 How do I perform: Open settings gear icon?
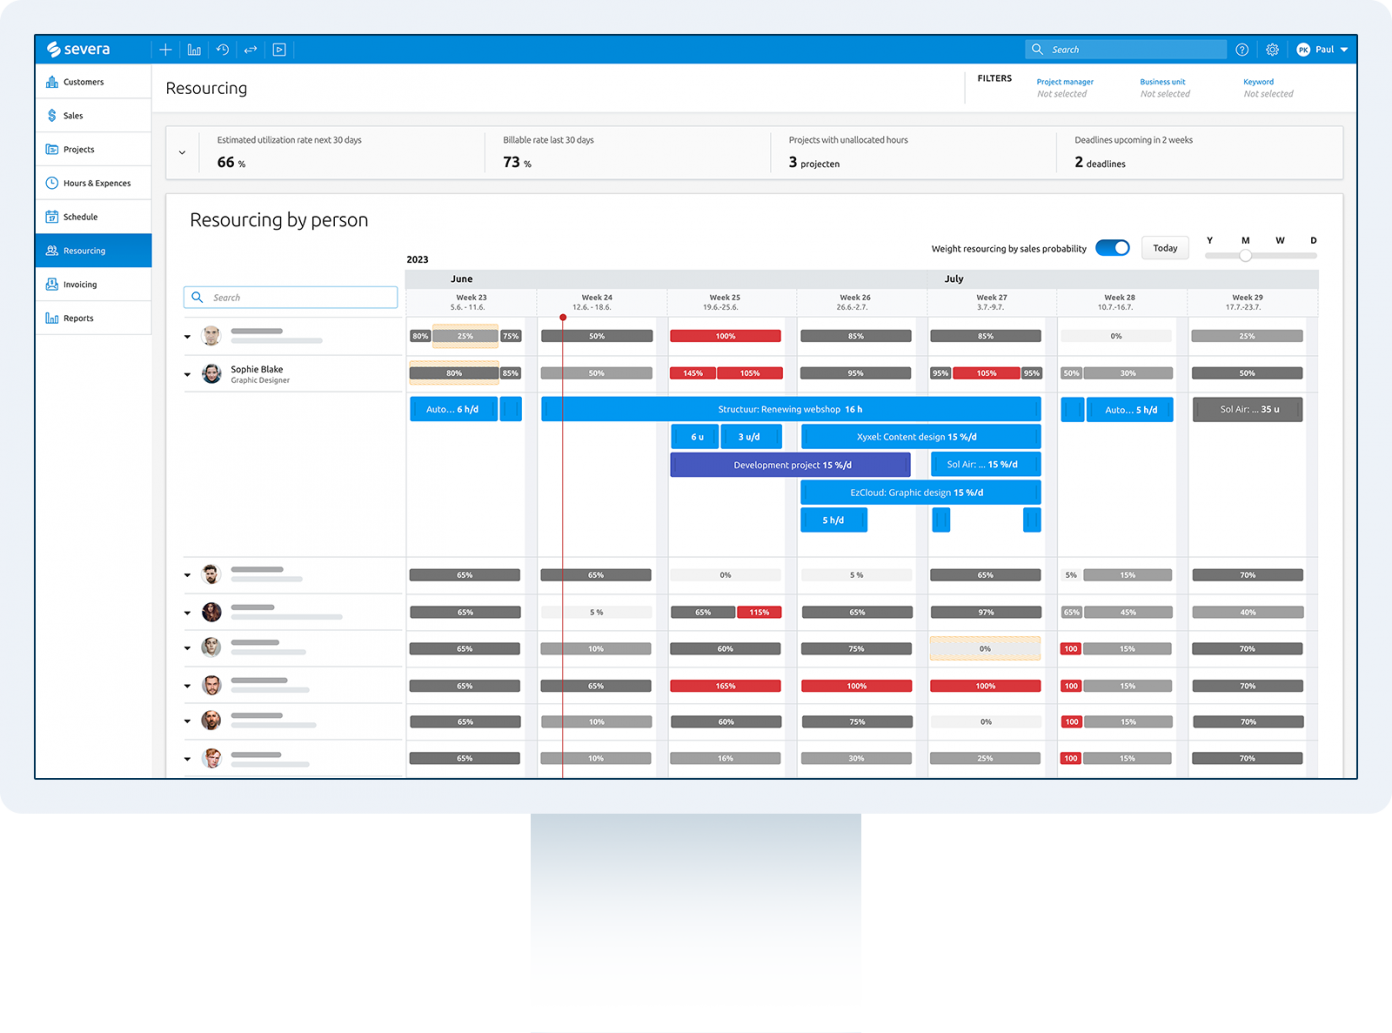(1272, 49)
